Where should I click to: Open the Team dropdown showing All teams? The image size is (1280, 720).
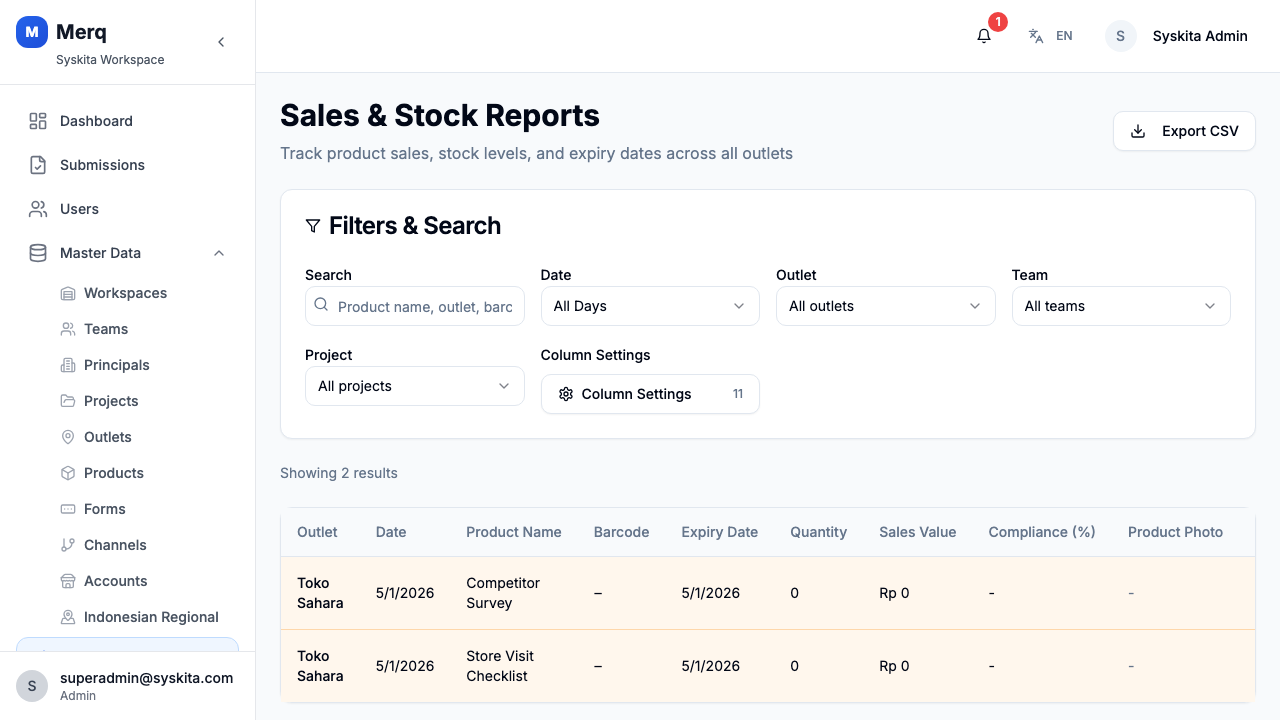(1121, 306)
